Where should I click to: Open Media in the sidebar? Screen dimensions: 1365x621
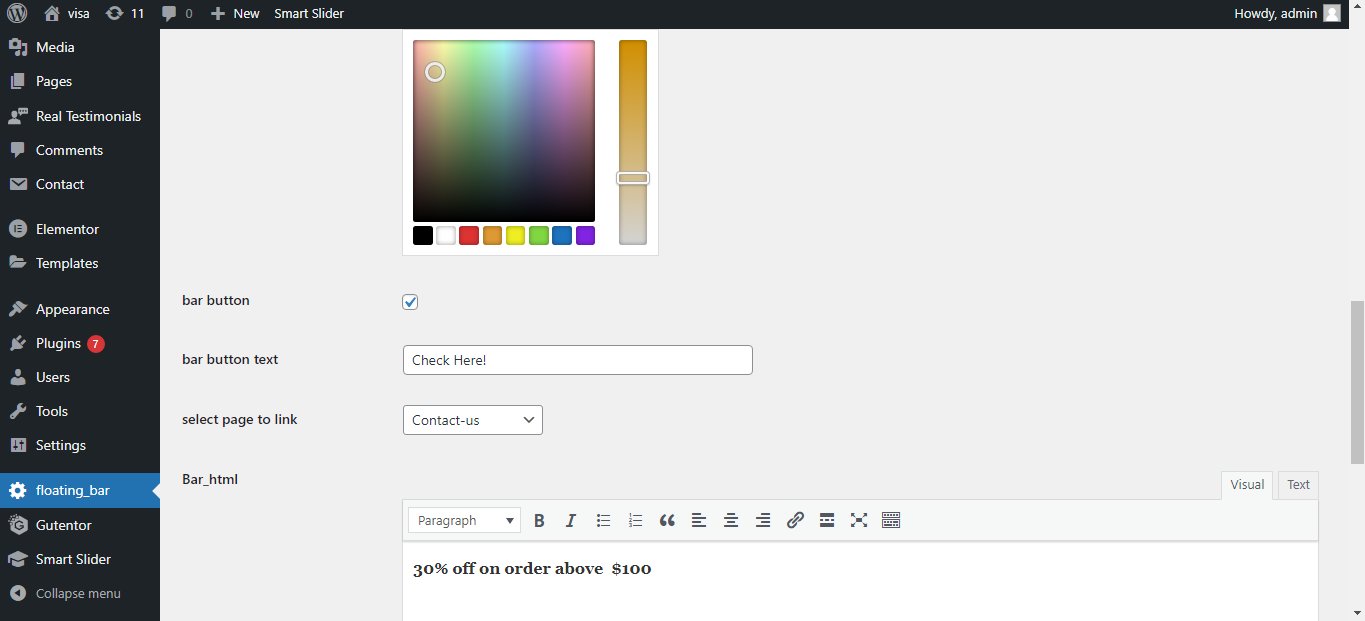(x=80, y=47)
